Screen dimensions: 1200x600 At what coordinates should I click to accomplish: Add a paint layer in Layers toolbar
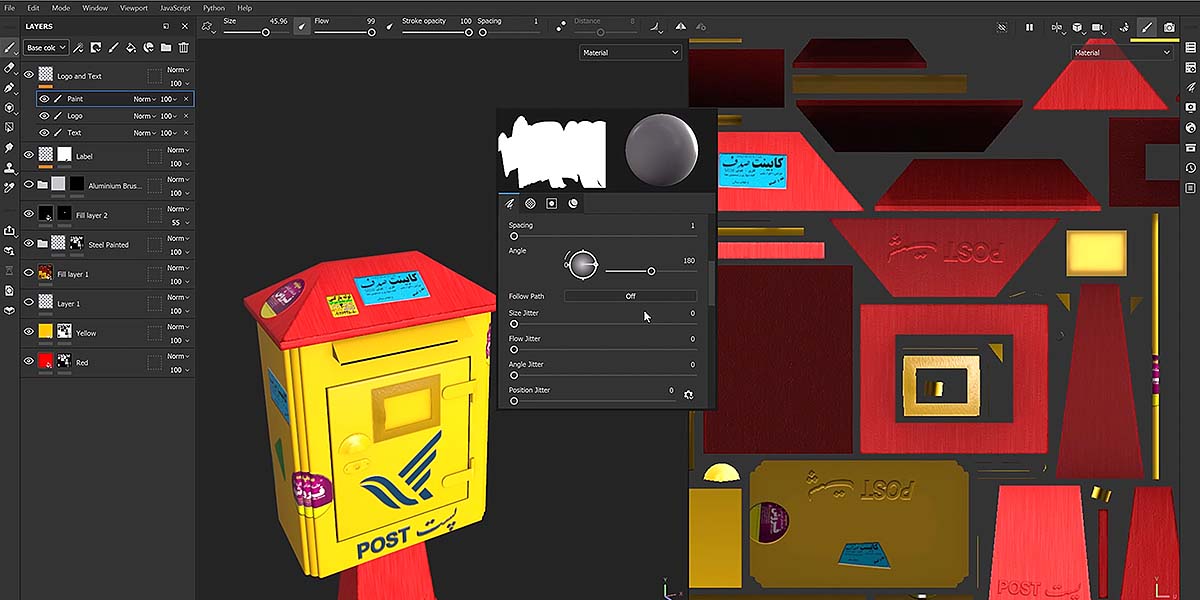[114, 47]
